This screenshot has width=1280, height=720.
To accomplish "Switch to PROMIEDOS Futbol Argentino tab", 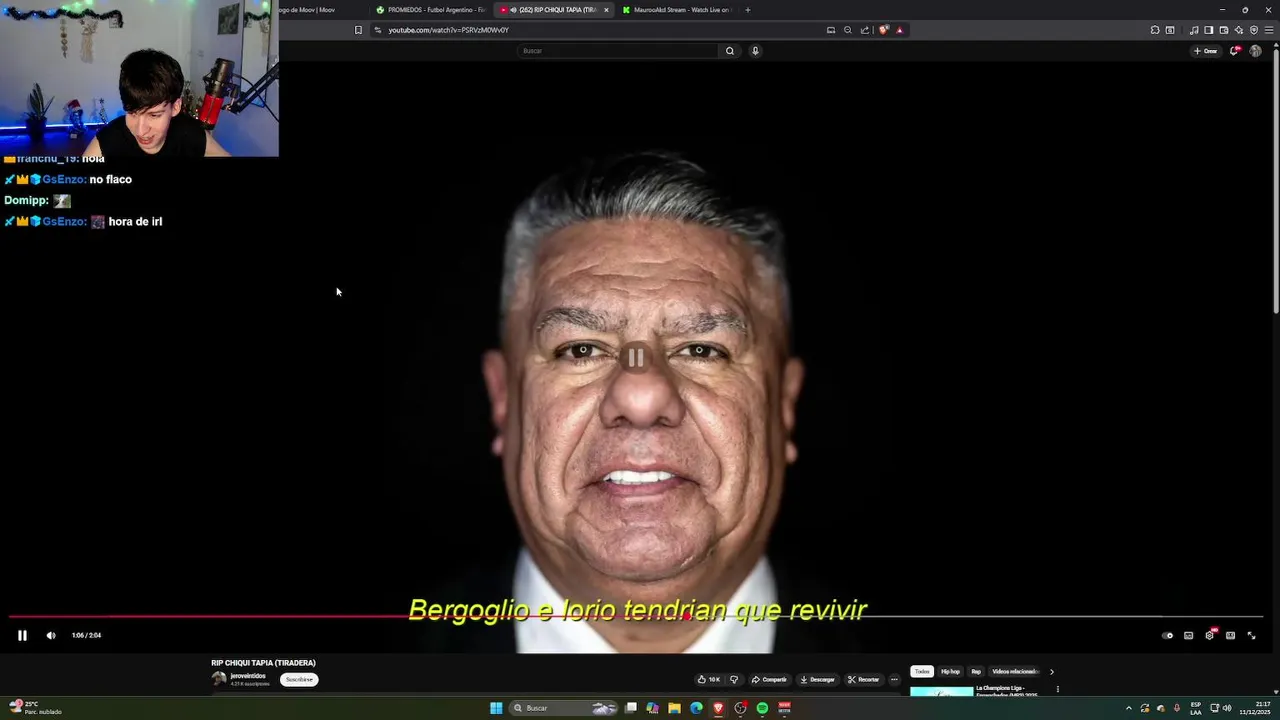I will click(431, 10).
